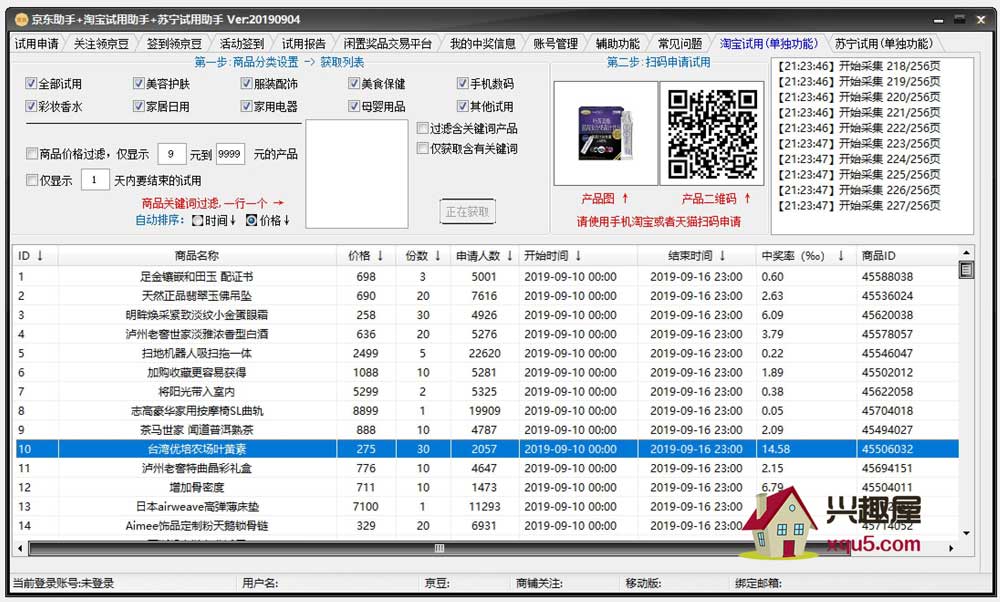Screen dimensions: 1000x602
Task: Toggle 其他试用 category checkbox
Action: click(x=462, y=106)
